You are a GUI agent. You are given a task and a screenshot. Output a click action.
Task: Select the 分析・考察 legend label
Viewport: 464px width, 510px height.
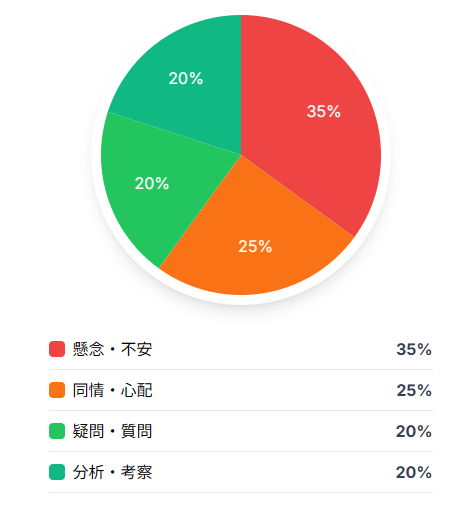(112, 472)
